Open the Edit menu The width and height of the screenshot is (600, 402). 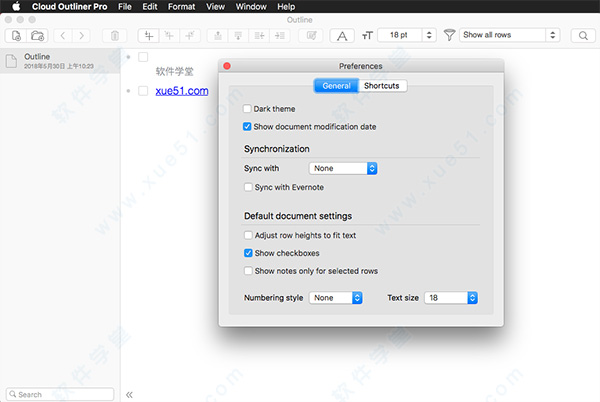pyautogui.click(x=150, y=7)
